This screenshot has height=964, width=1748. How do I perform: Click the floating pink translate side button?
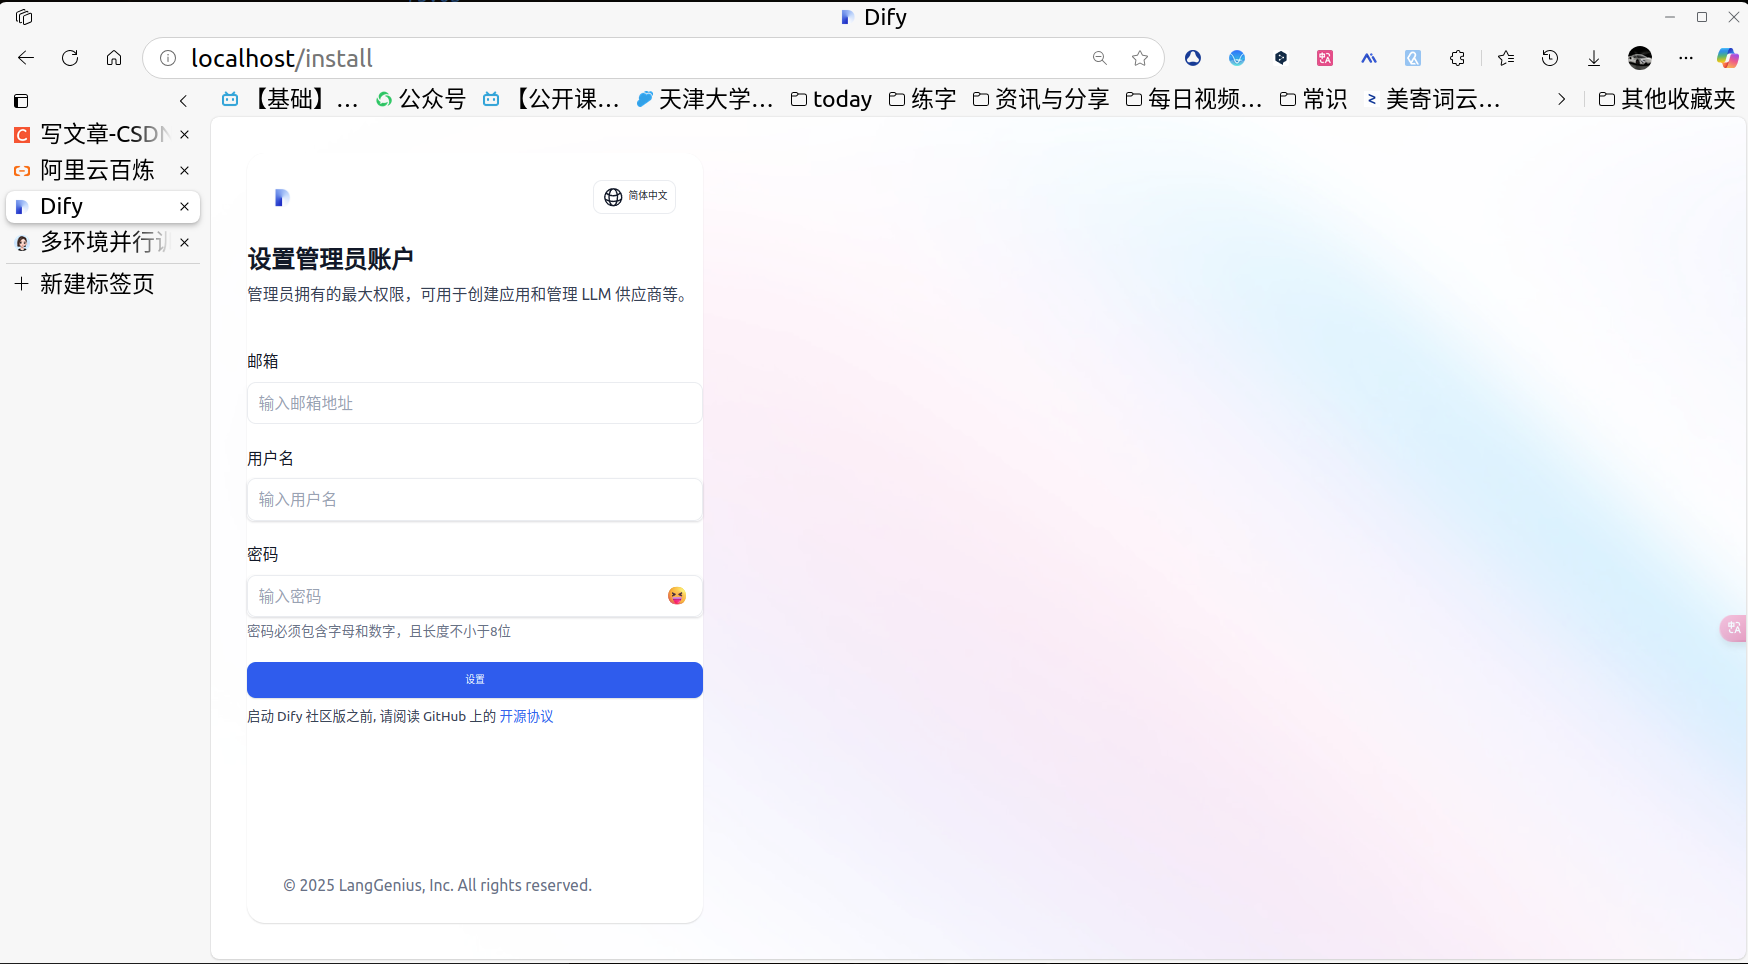(x=1734, y=628)
